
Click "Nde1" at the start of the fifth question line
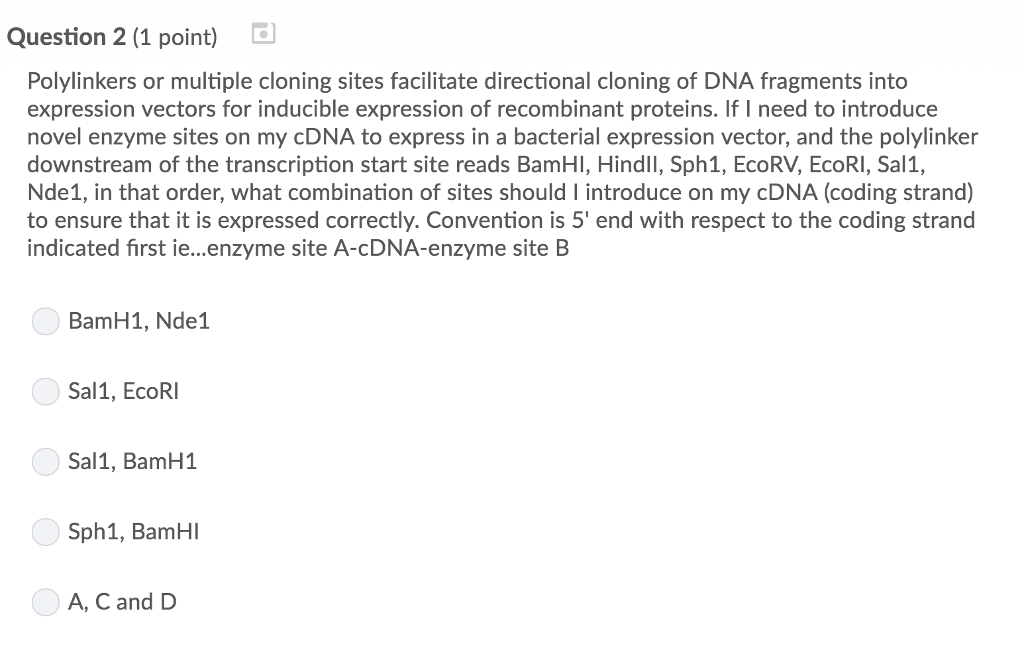coord(53,192)
